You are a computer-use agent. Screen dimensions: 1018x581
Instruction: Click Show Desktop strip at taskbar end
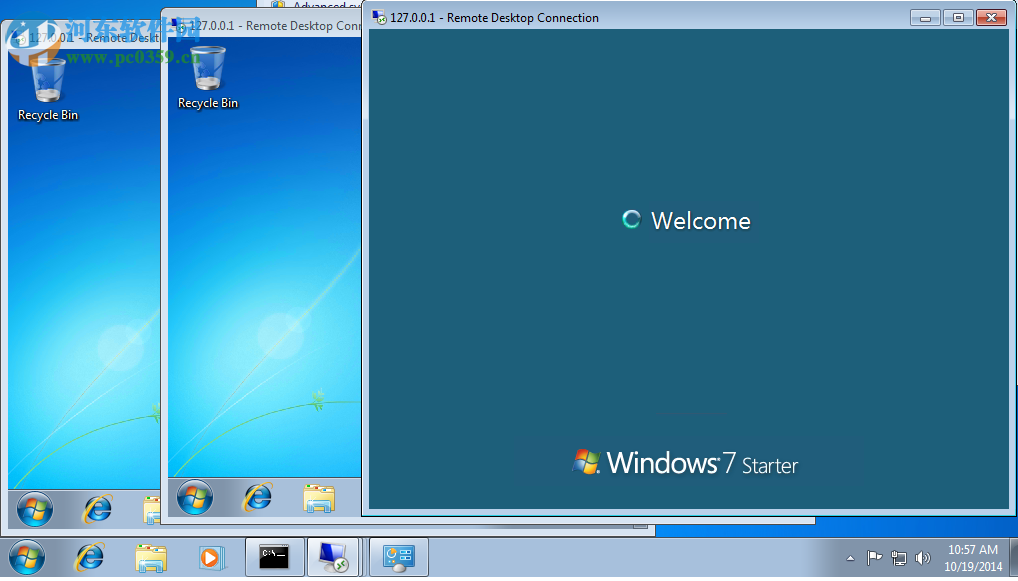pos(1013,557)
